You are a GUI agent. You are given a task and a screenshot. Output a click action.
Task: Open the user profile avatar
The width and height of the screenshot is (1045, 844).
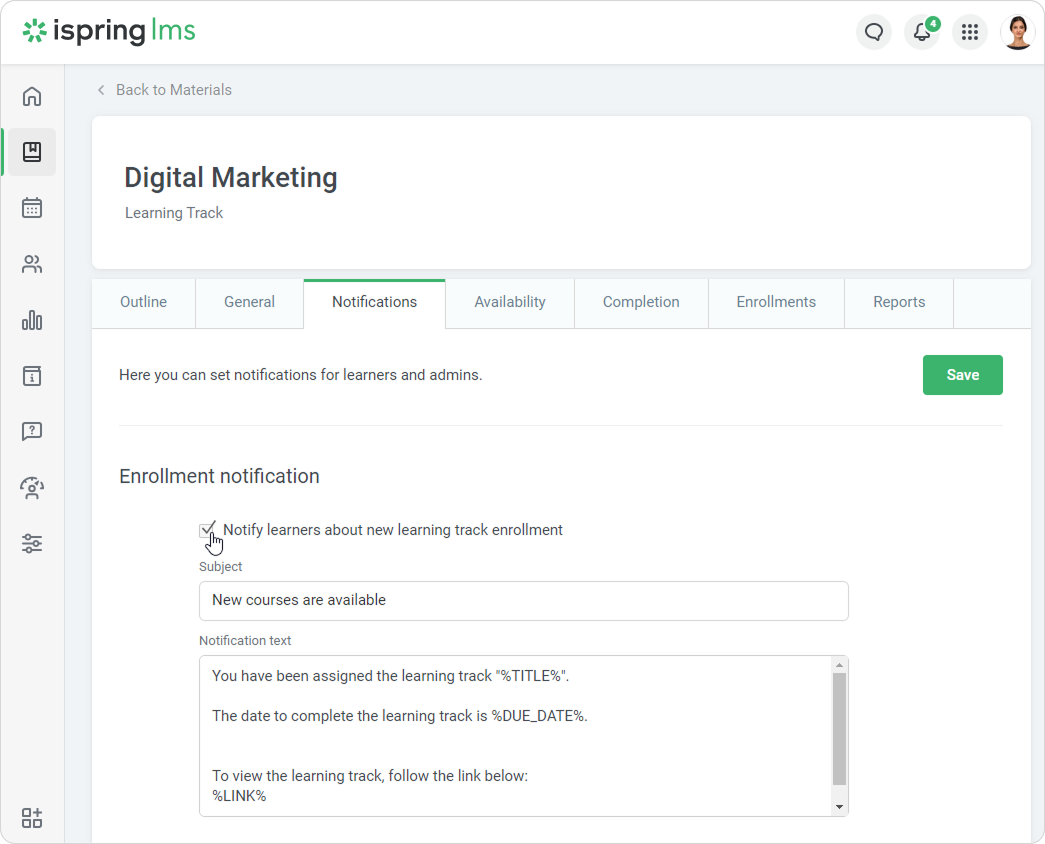1017,32
